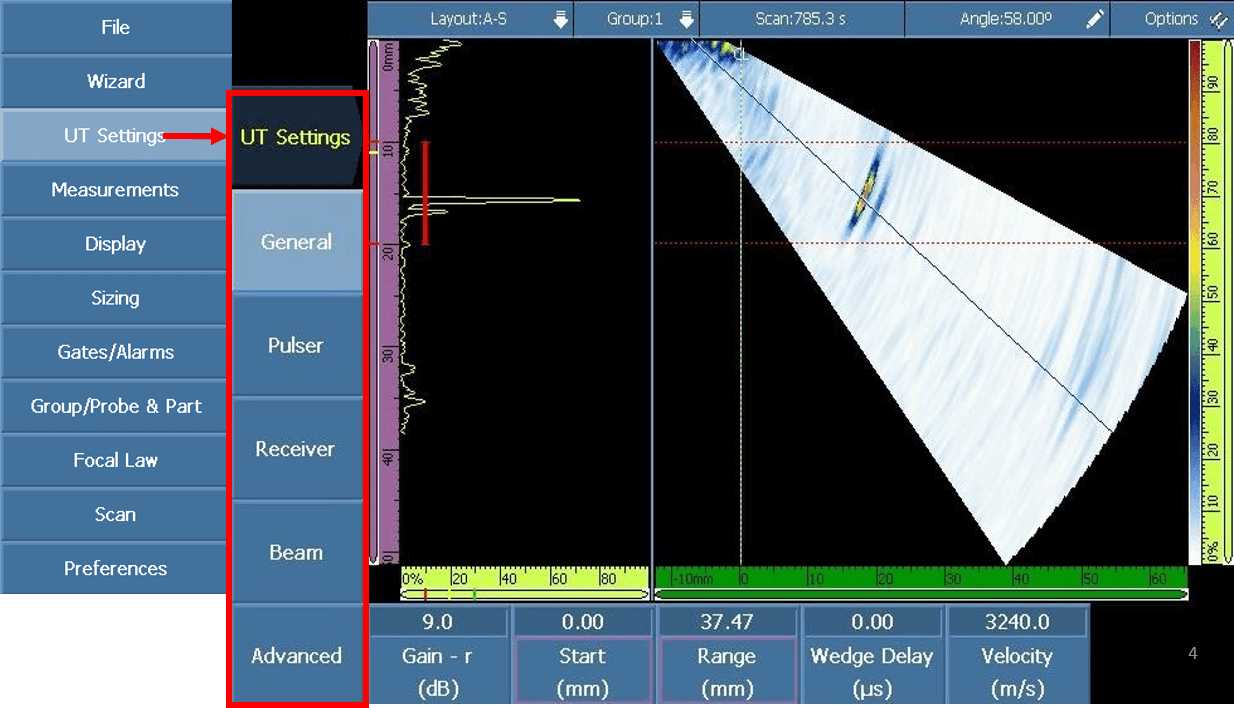Open the File menu
This screenshot has height=708, width=1234.
pyautogui.click(x=115, y=27)
